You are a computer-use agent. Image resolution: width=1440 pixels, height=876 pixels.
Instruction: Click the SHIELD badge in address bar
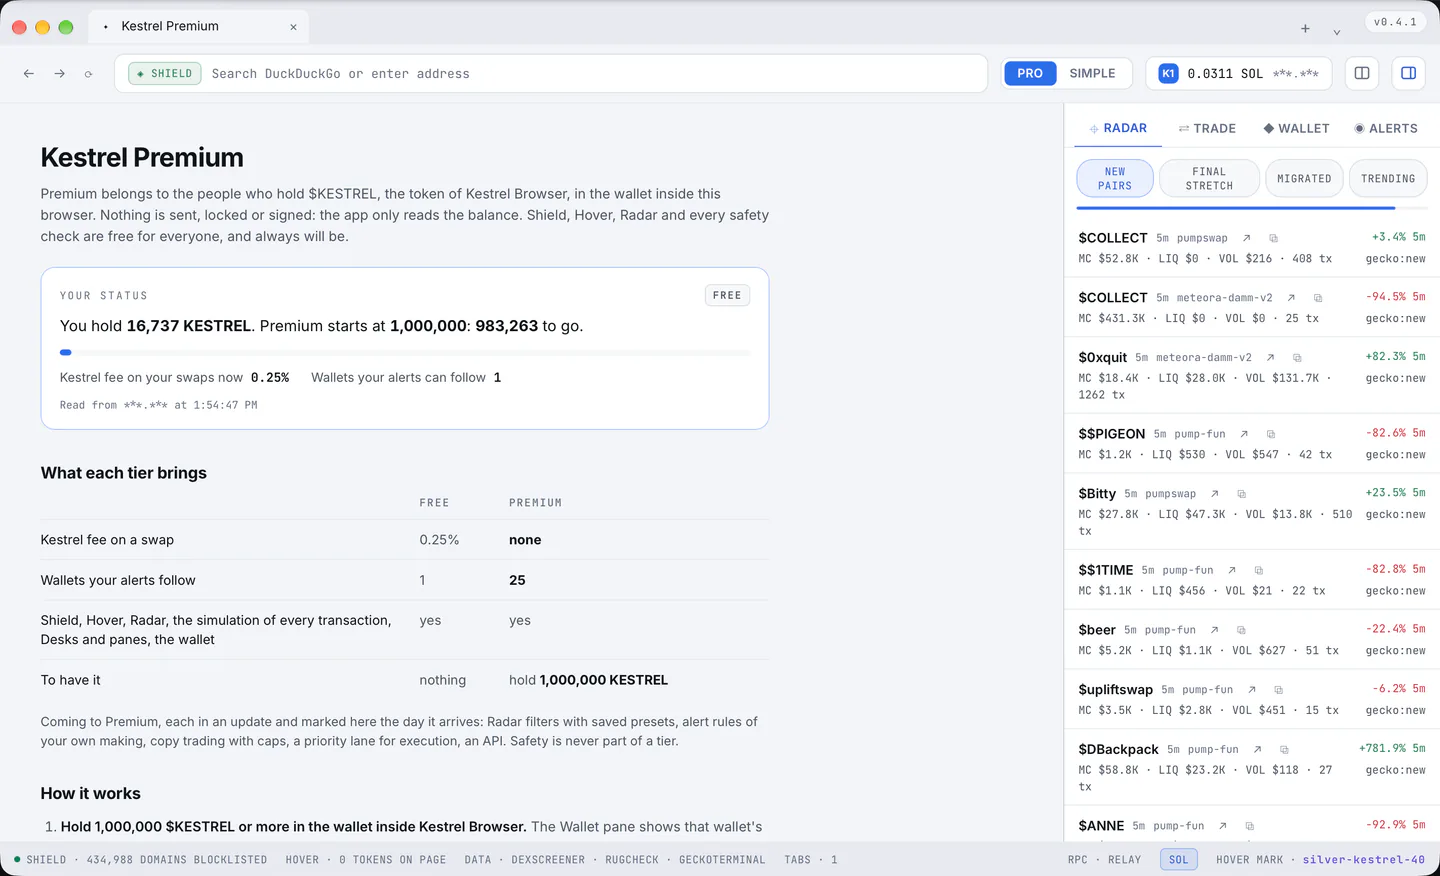point(165,74)
